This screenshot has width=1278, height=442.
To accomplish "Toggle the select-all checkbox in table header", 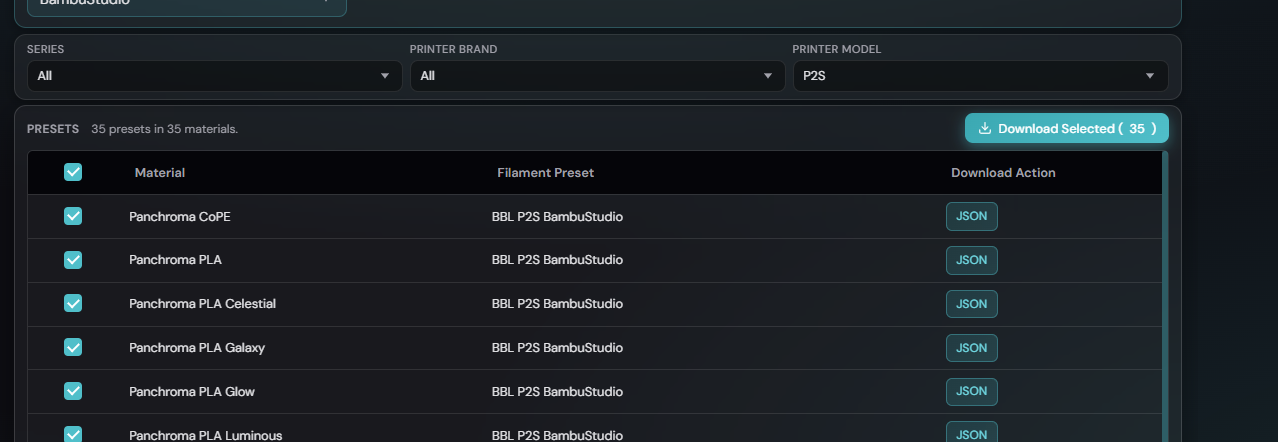I will point(73,172).
